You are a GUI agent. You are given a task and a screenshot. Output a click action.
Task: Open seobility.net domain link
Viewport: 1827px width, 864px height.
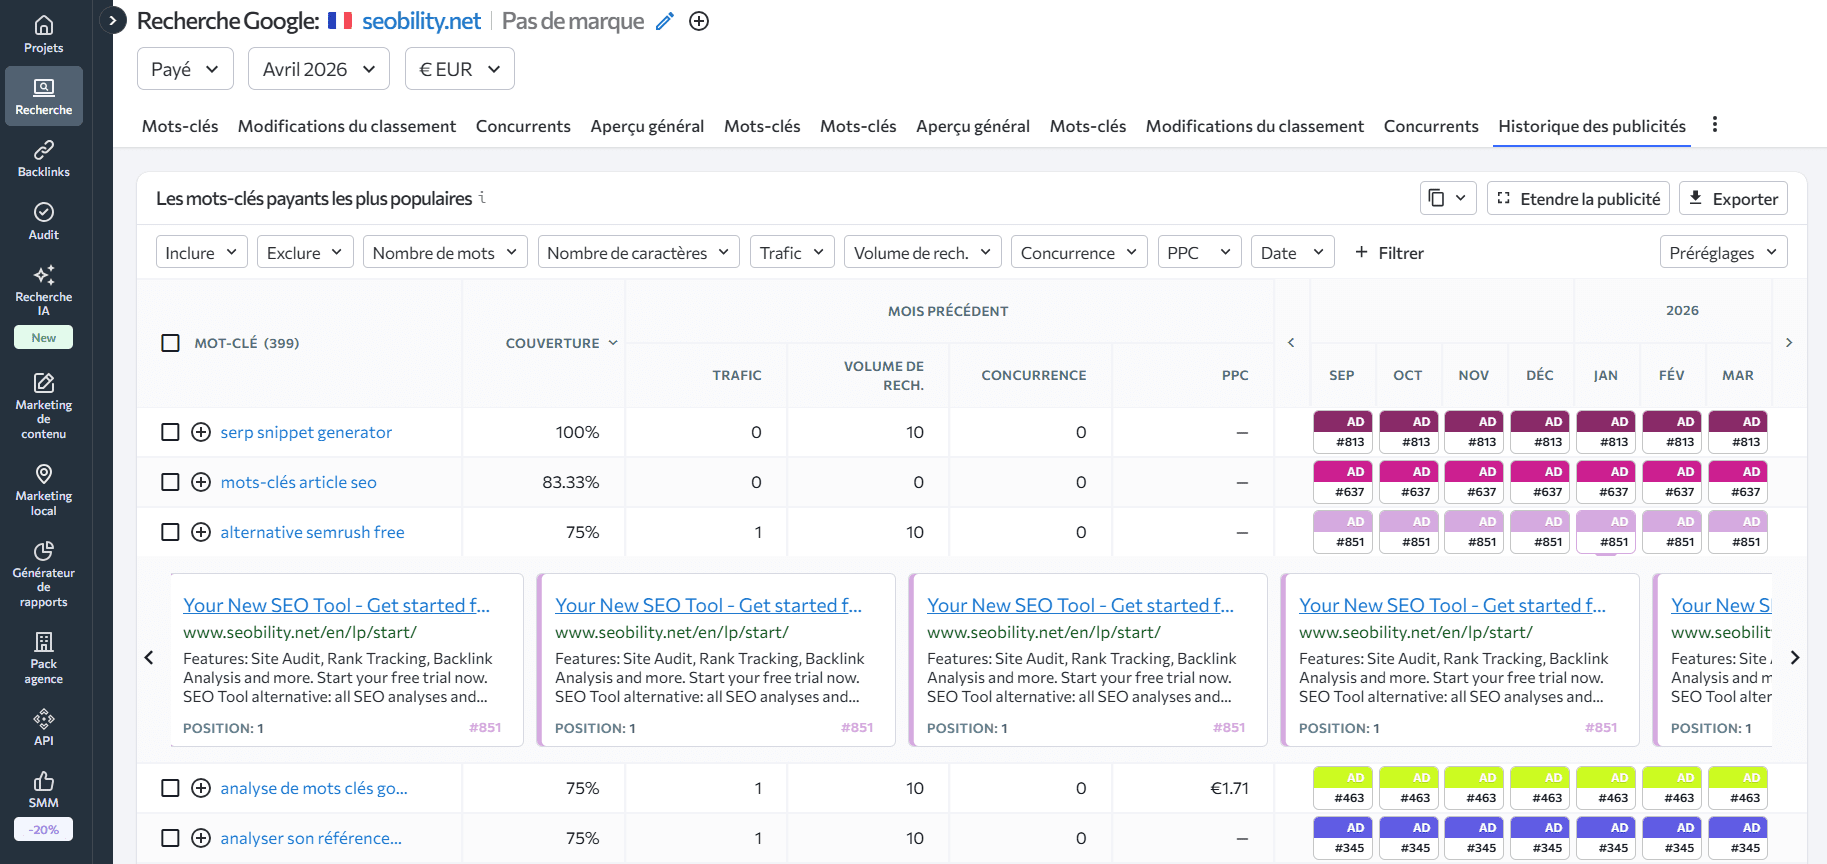click(x=421, y=21)
